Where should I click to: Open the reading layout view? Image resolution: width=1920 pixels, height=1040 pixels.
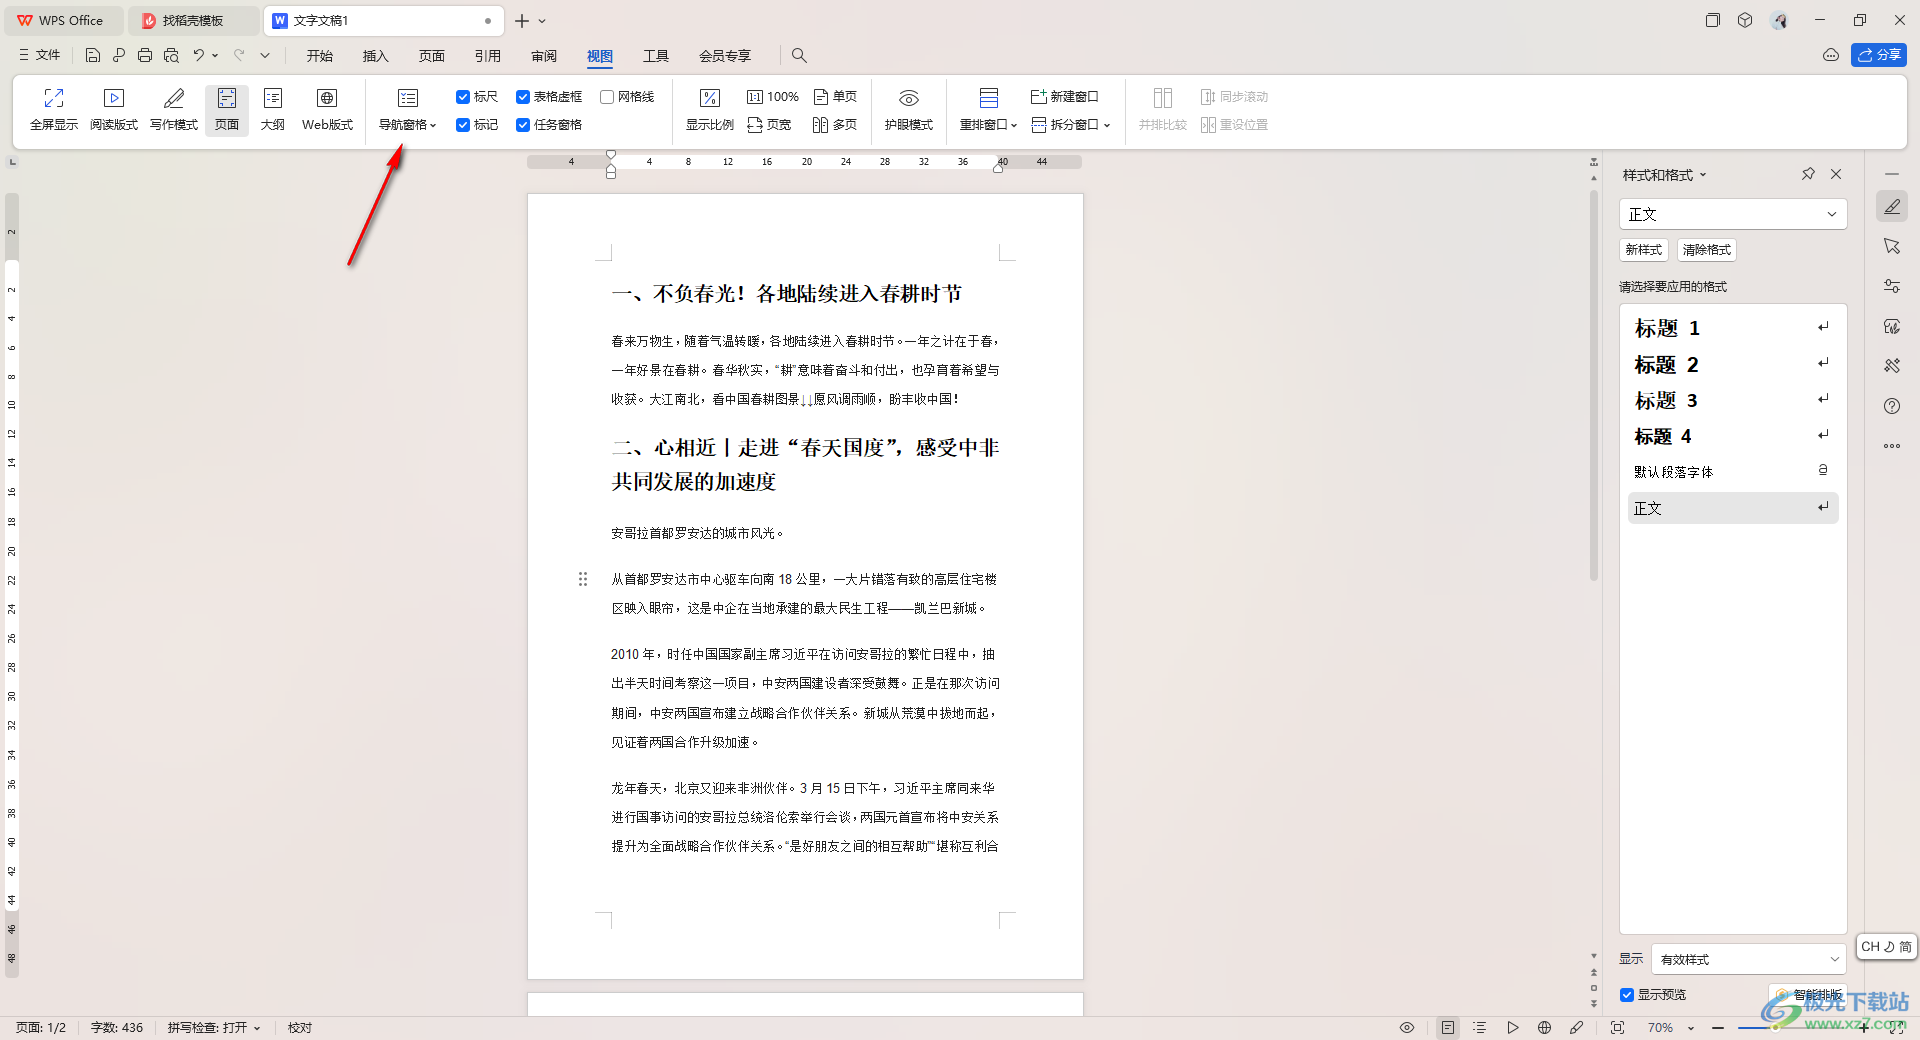click(x=114, y=109)
